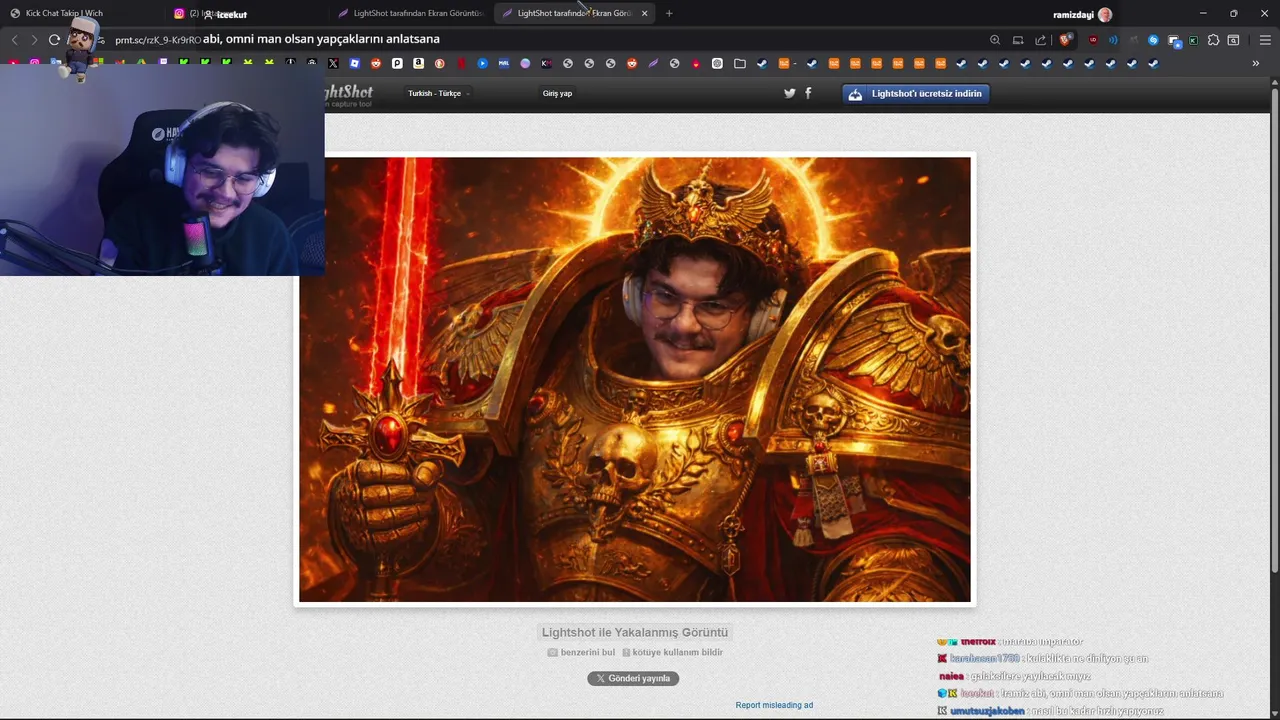Screen dimensions: 1280x720
Task: Click the Twitter bird icon in Lightshot header
Action: pyautogui.click(x=789, y=93)
